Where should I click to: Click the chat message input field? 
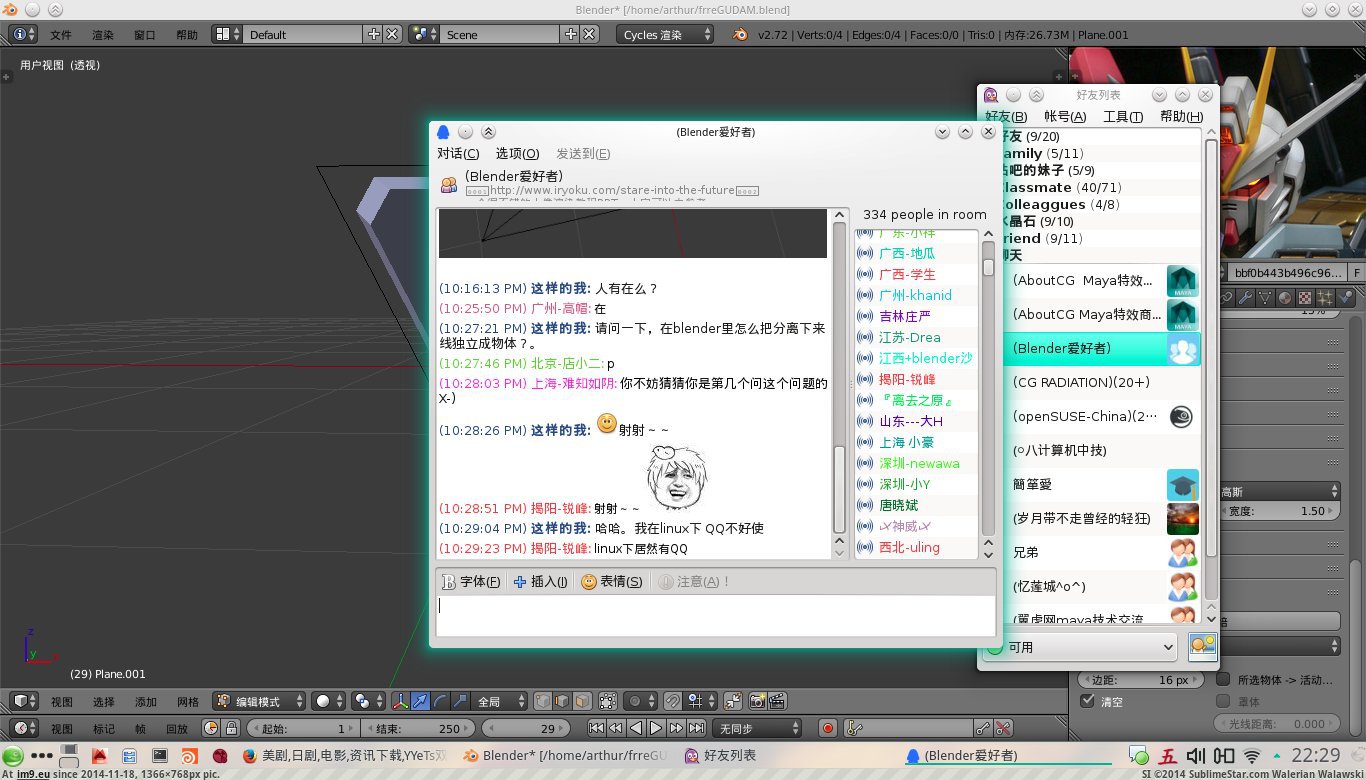point(715,614)
